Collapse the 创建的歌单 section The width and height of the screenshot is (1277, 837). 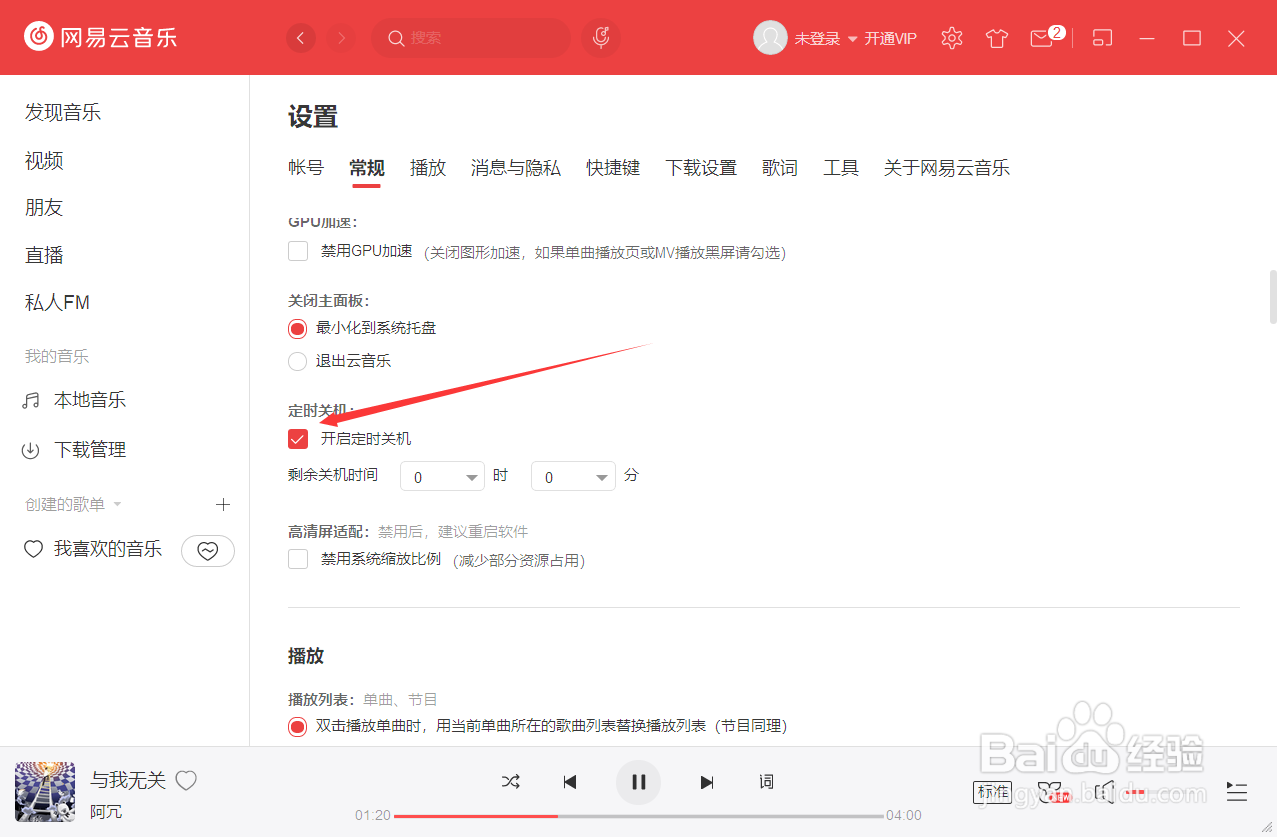(117, 505)
